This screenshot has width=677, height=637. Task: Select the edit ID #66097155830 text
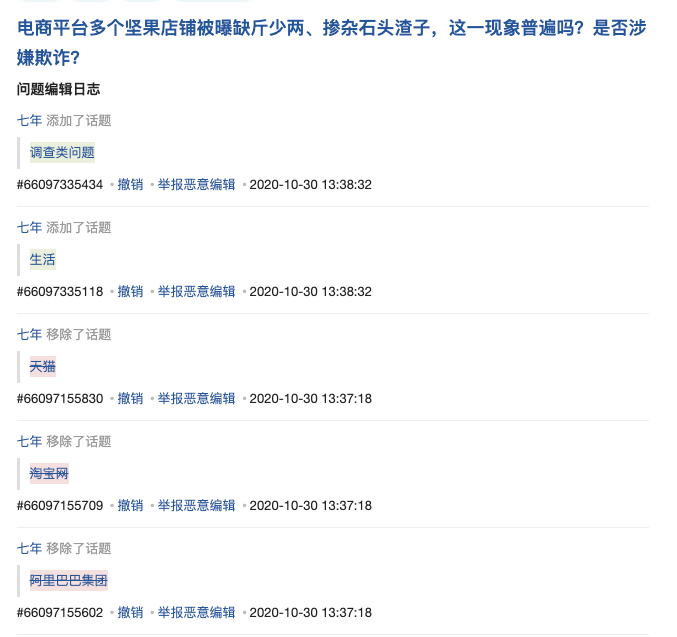click(x=60, y=399)
